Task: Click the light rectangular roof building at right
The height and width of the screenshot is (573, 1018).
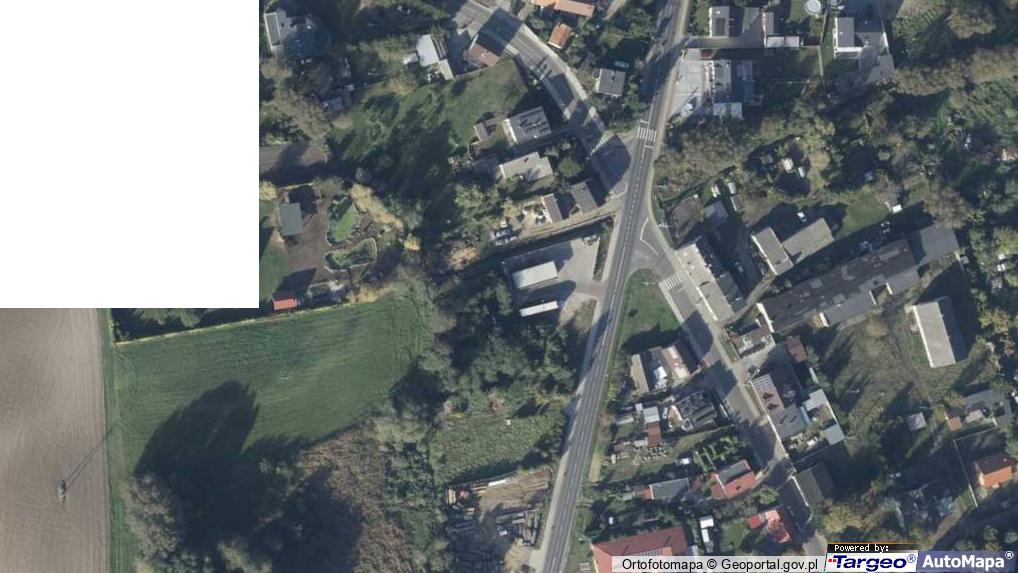Action: click(937, 333)
